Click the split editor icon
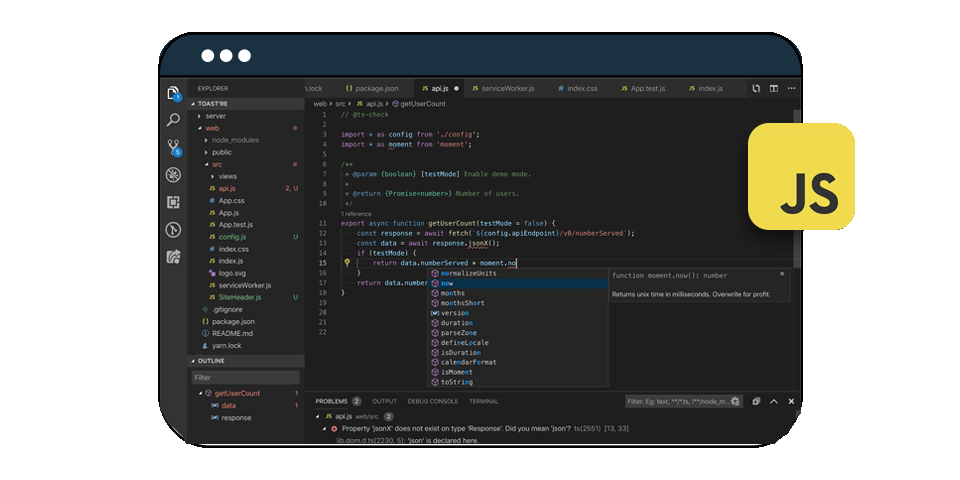The image size is (960, 480). [x=774, y=89]
